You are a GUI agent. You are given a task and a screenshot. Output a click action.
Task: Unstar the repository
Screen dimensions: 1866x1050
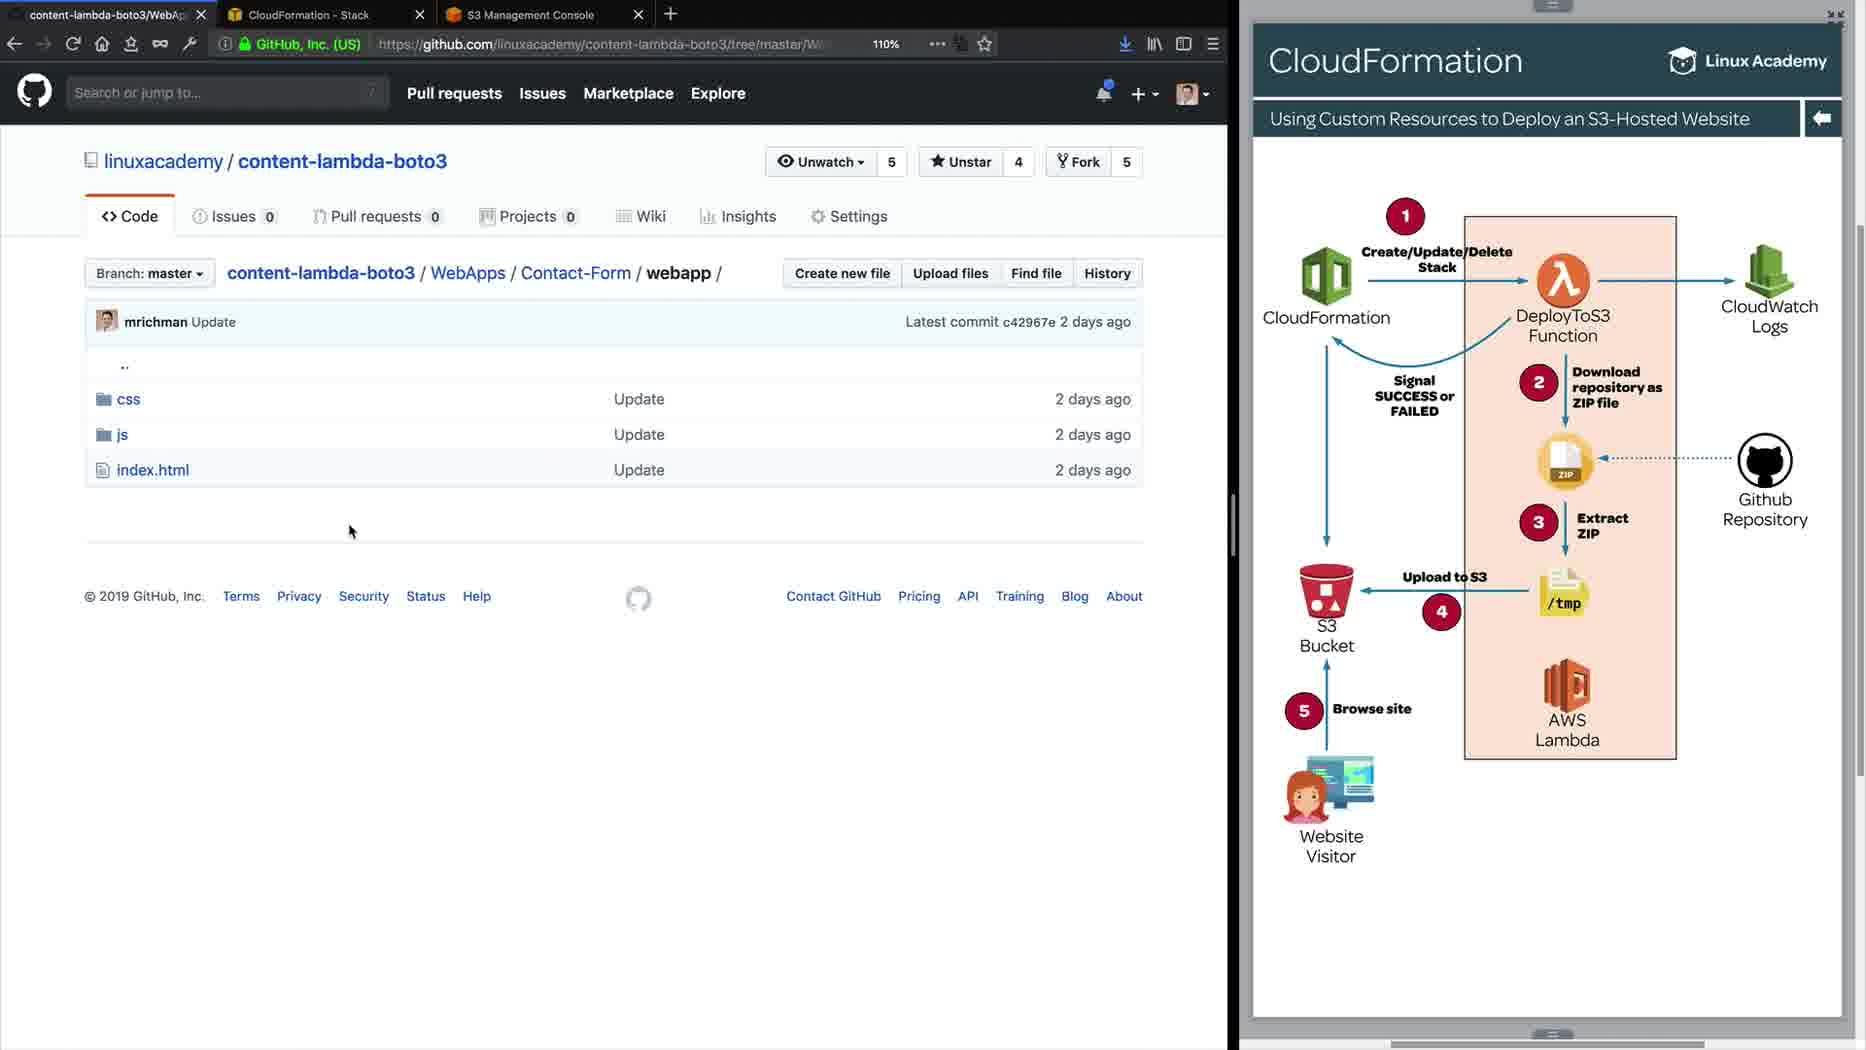click(961, 162)
